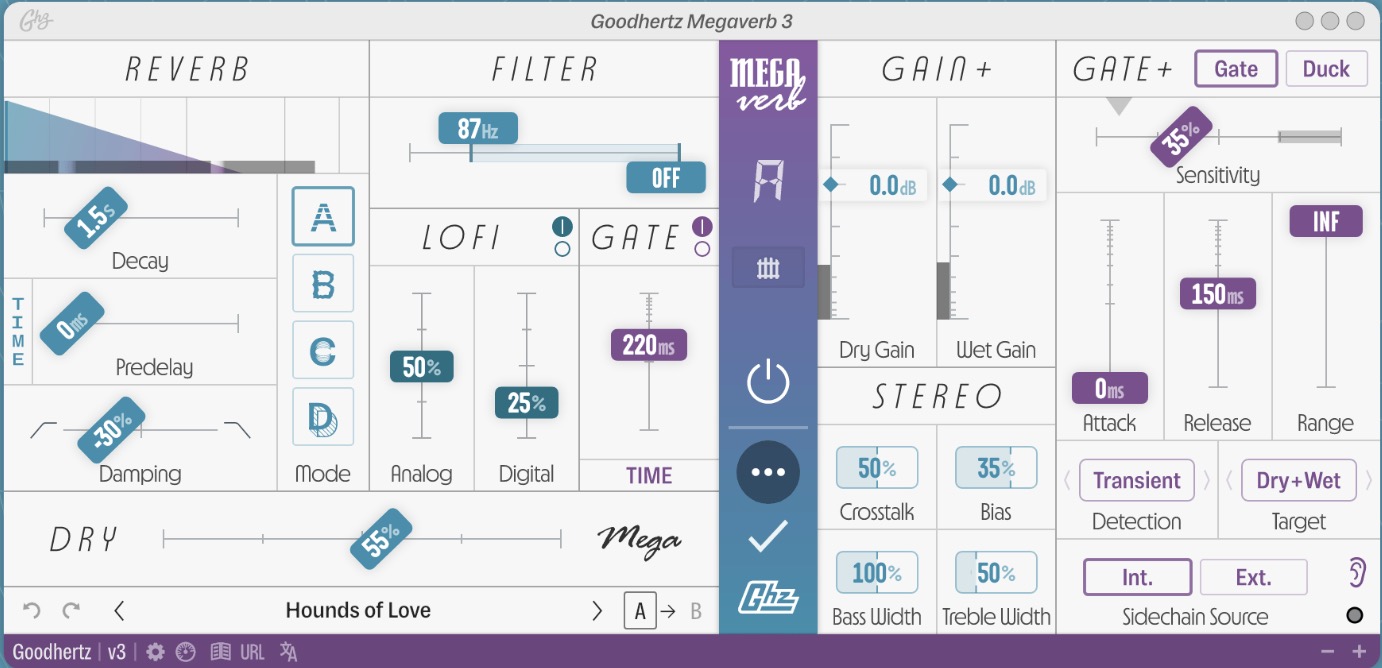Open the Dry+Wet target selector
The image size is (1382, 668).
click(1299, 481)
